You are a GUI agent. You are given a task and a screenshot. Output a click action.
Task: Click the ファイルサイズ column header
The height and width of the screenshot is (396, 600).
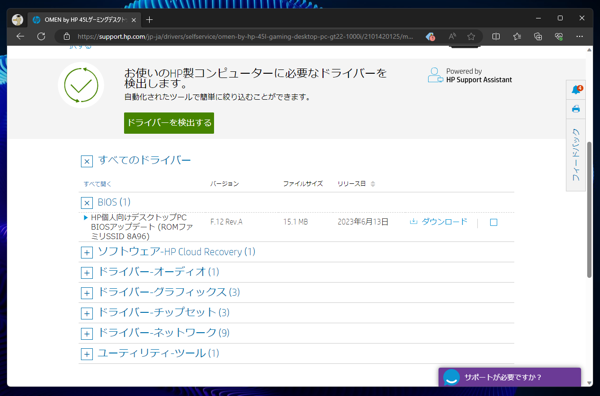[303, 184]
